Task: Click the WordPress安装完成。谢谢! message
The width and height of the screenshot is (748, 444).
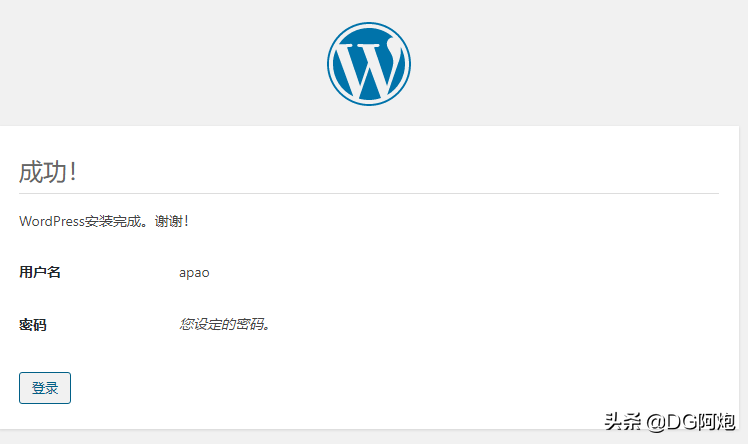Action: (x=104, y=221)
